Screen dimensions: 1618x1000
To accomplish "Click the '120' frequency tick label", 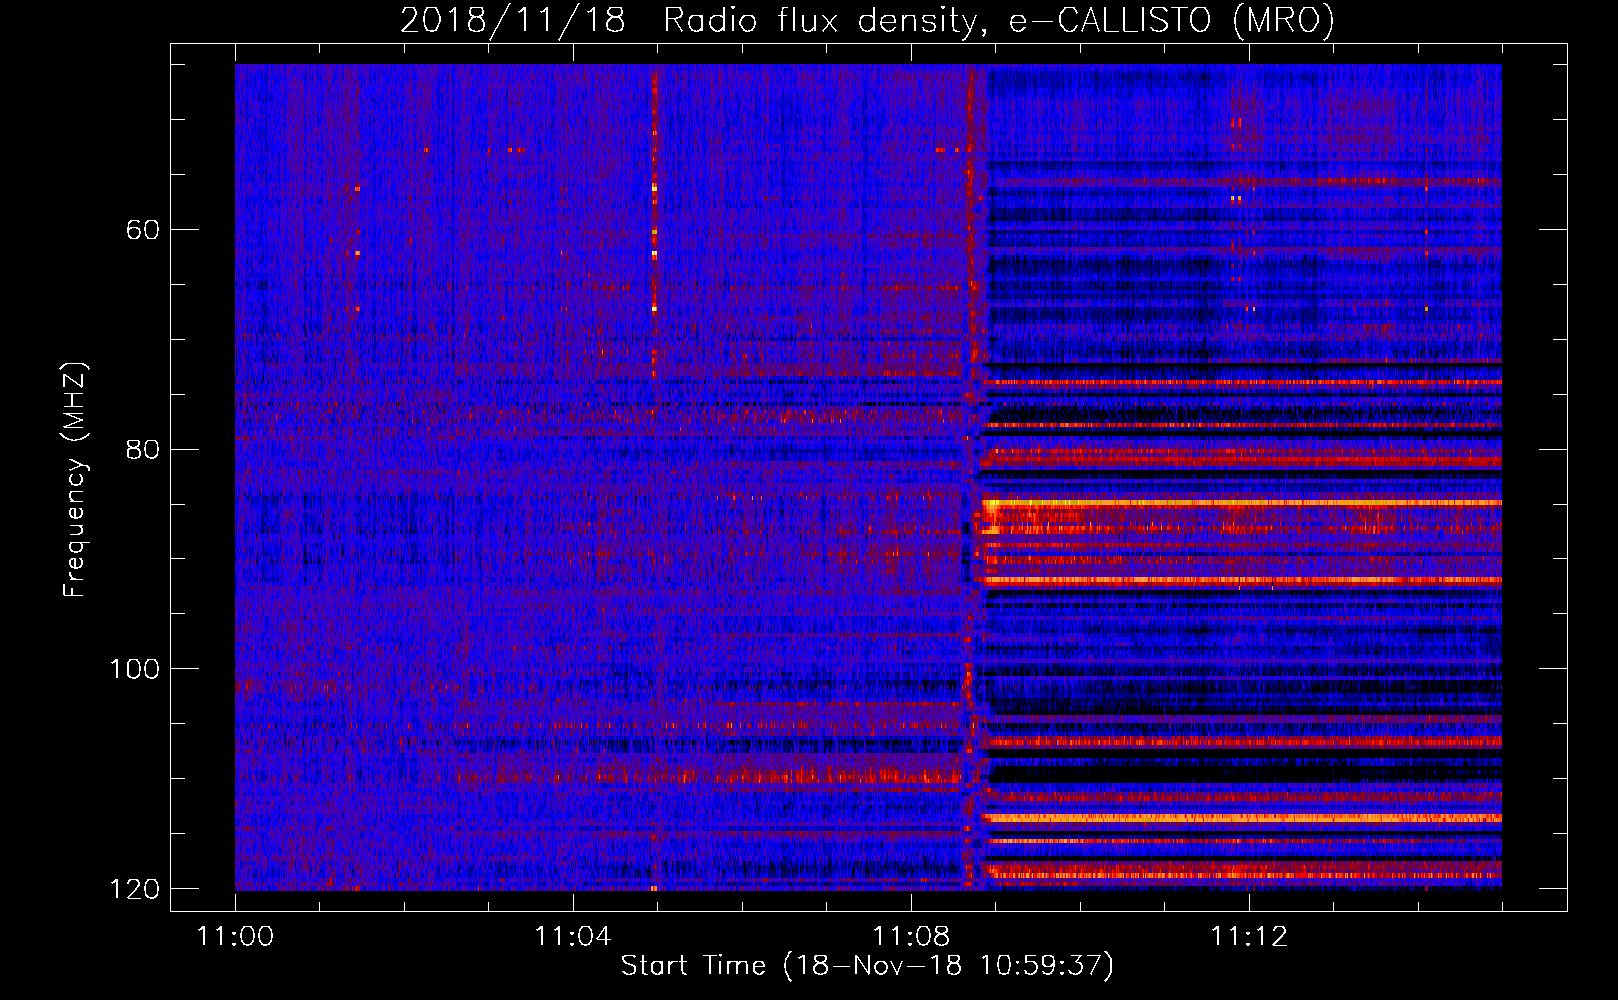I will [133, 889].
